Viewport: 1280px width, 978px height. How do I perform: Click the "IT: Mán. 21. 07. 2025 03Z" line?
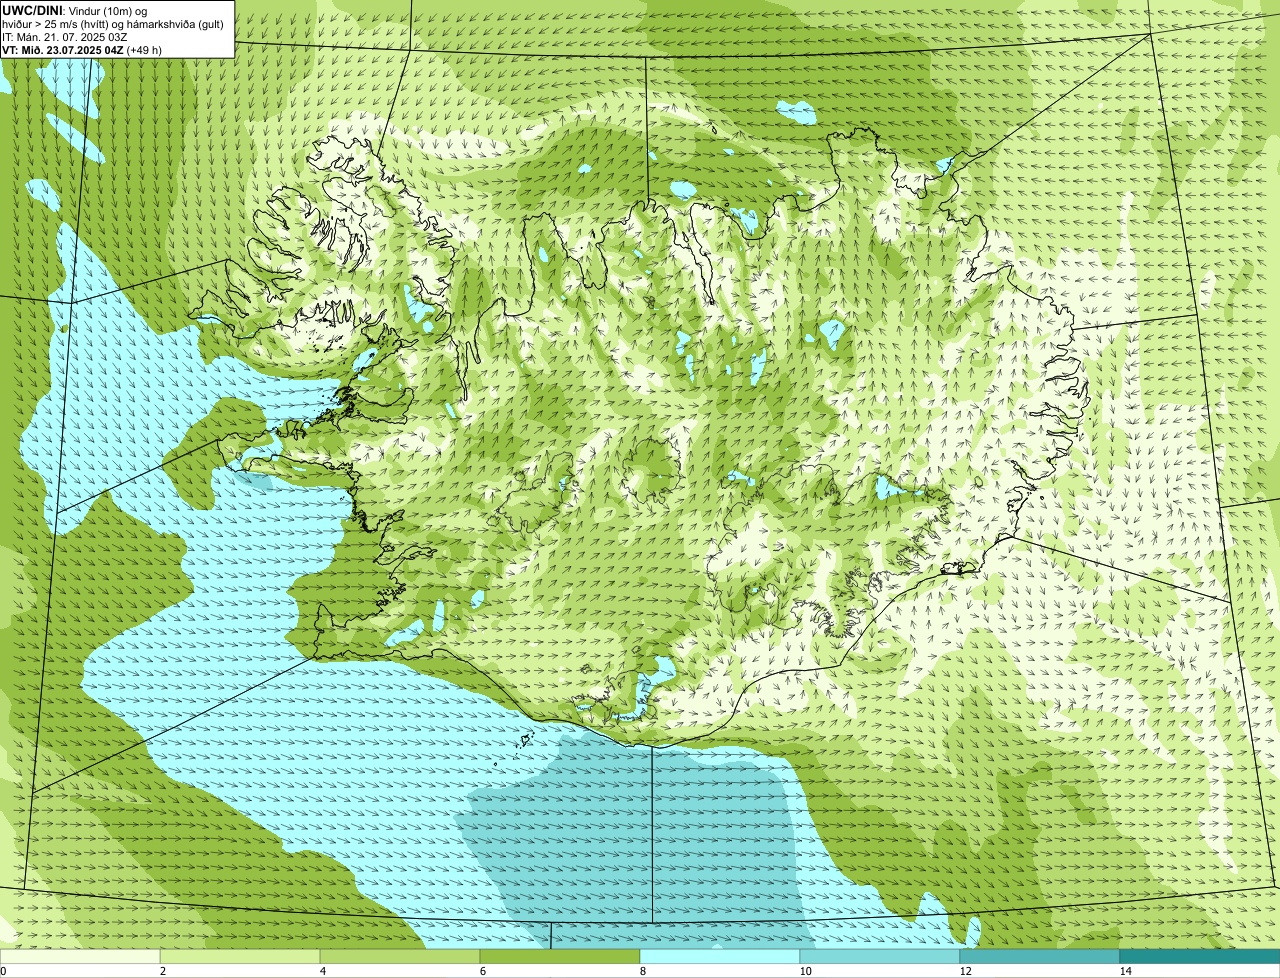[64, 36]
